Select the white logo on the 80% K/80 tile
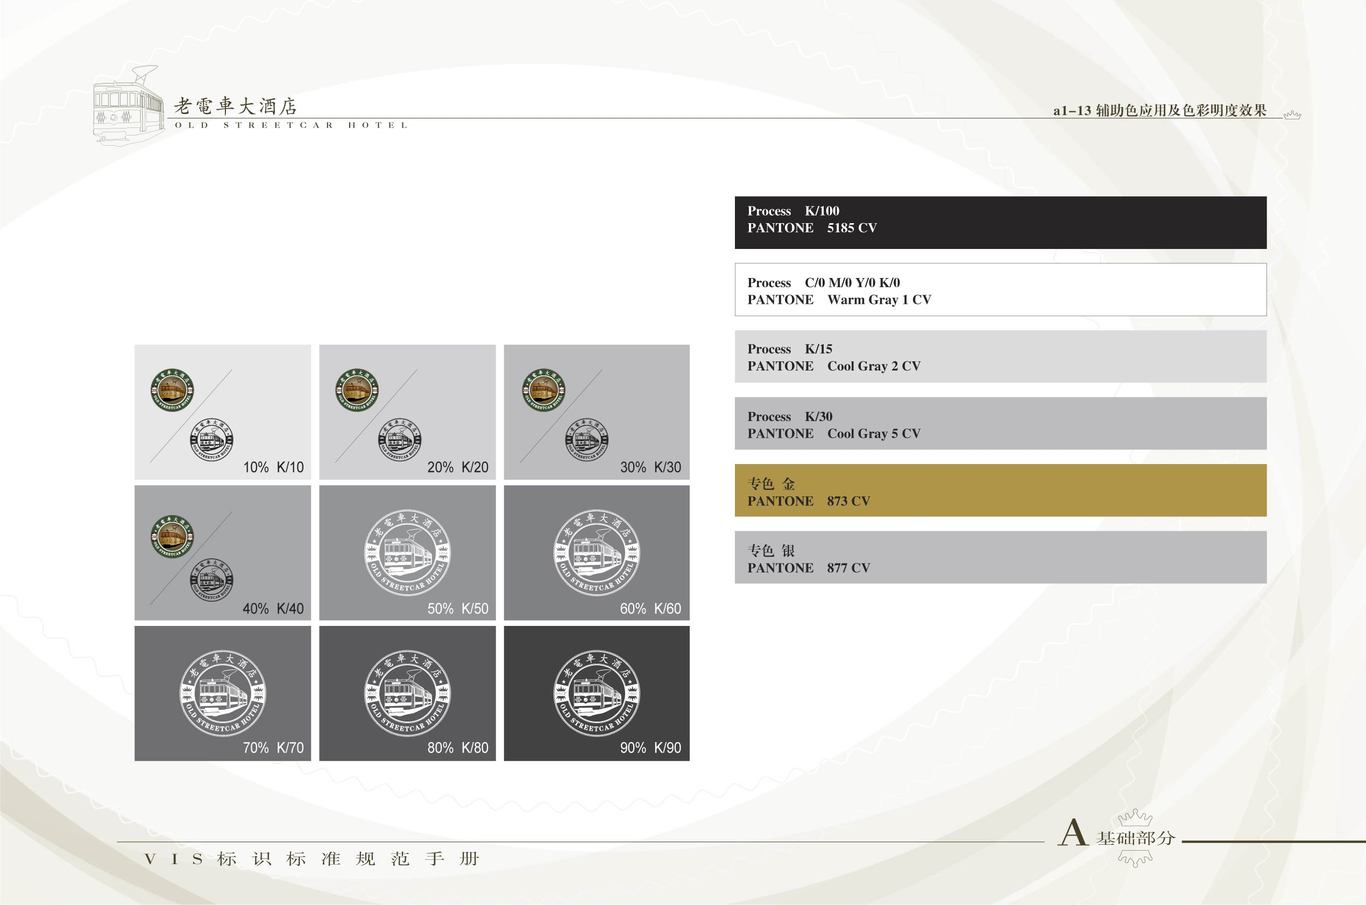The height and width of the screenshot is (905, 1366). 407,692
